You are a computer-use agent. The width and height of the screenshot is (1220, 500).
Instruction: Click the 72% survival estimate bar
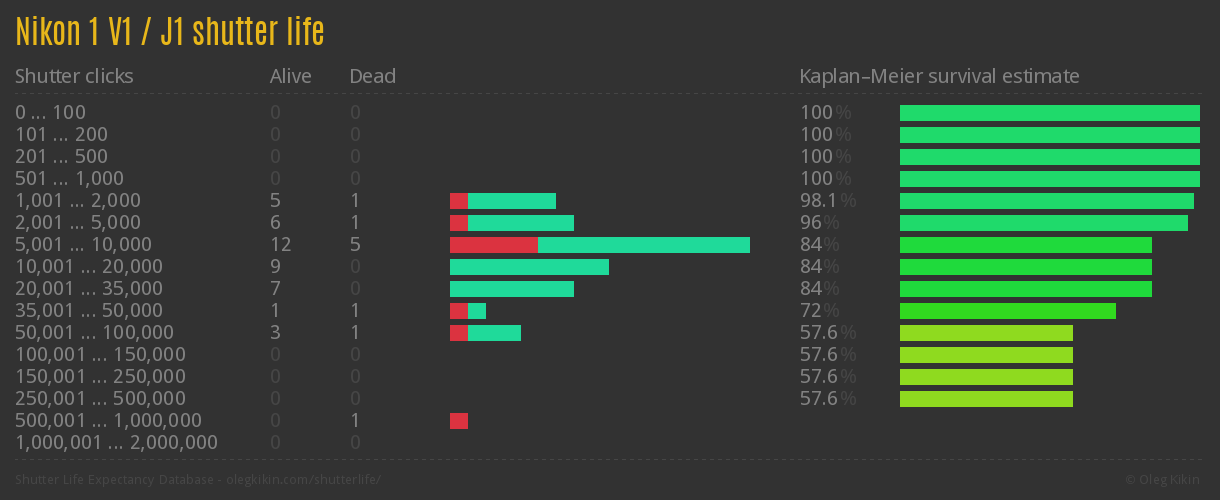(x=1007, y=311)
